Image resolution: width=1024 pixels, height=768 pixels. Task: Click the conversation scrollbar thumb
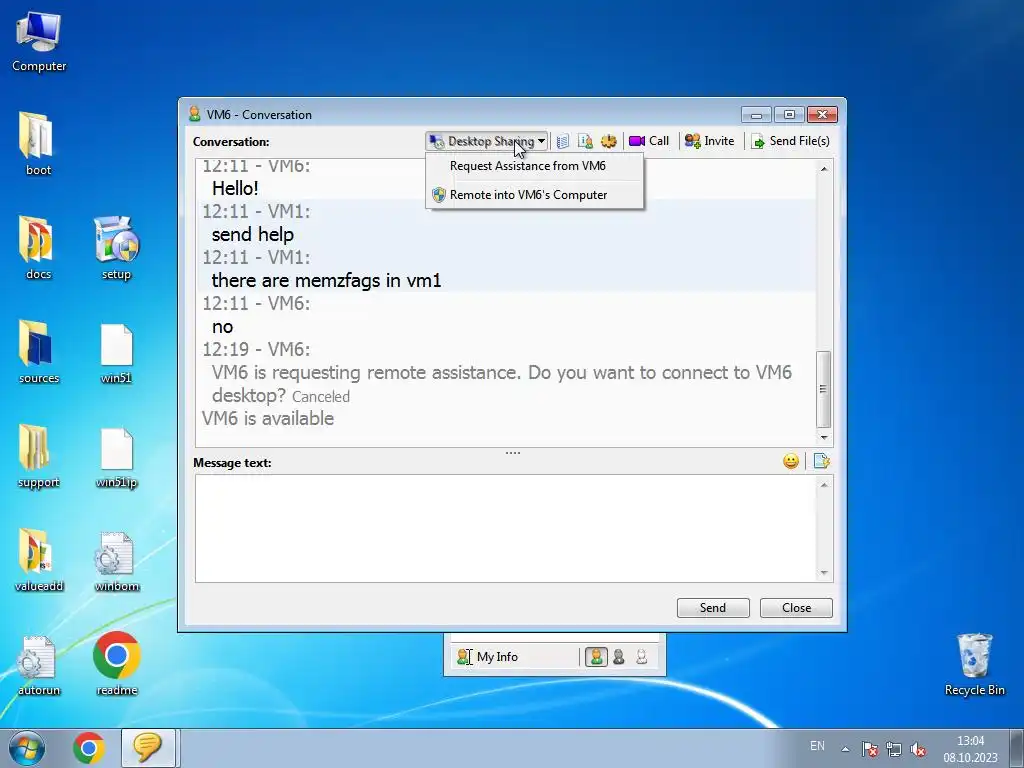824,389
